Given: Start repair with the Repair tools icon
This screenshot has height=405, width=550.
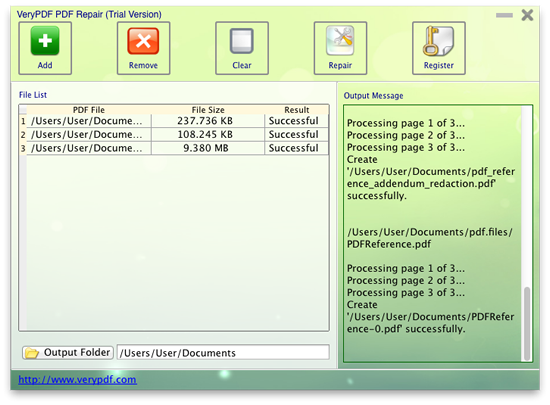Looking at the screenshot, I should [x=340, y=40].
